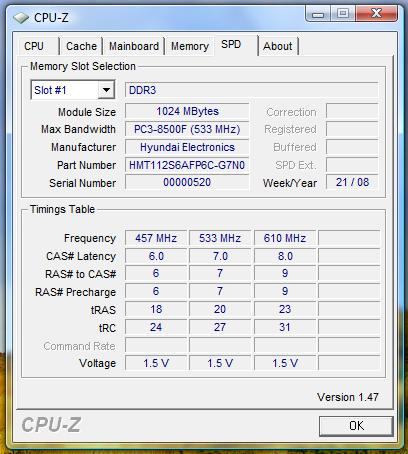The image size is (408, 454).
Task: Click the CPU-Z app icon in title bar
Action: pyautogui.click(x=21, y=17)
